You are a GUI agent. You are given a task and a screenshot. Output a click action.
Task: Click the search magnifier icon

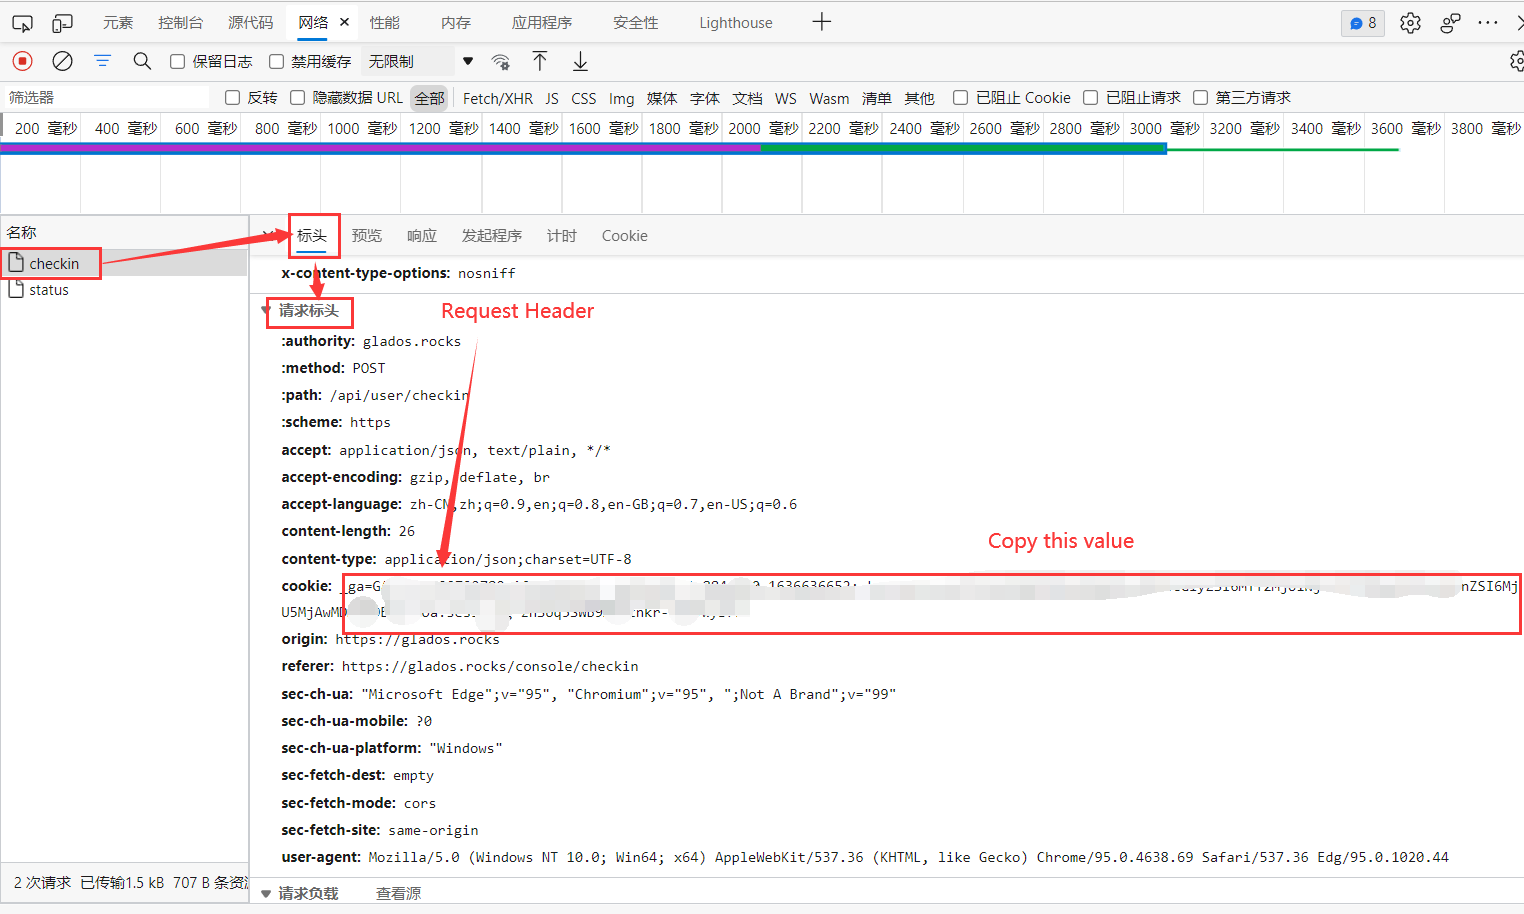(x=142, y=61)
